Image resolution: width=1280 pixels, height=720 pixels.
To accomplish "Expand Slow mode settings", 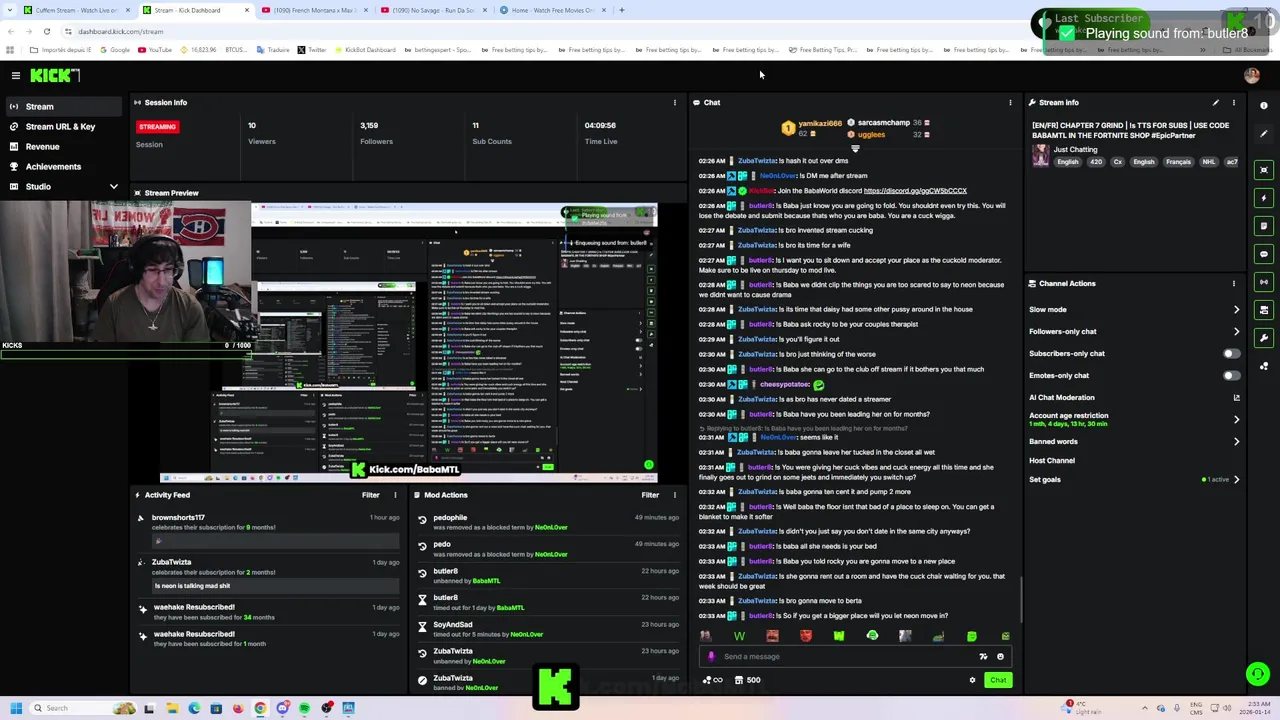I will 1236,309.
